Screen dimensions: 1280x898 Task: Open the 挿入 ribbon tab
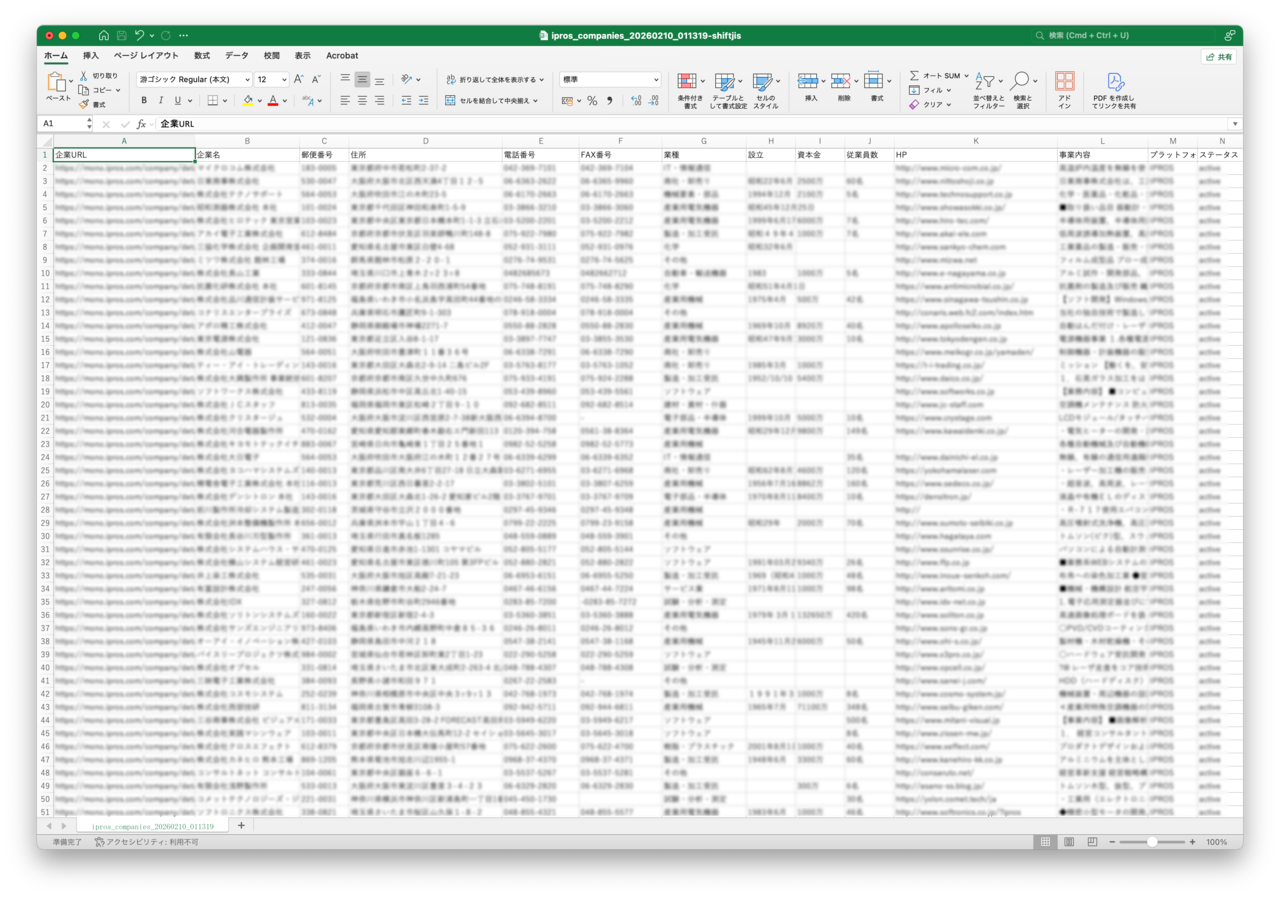(91, 56)
